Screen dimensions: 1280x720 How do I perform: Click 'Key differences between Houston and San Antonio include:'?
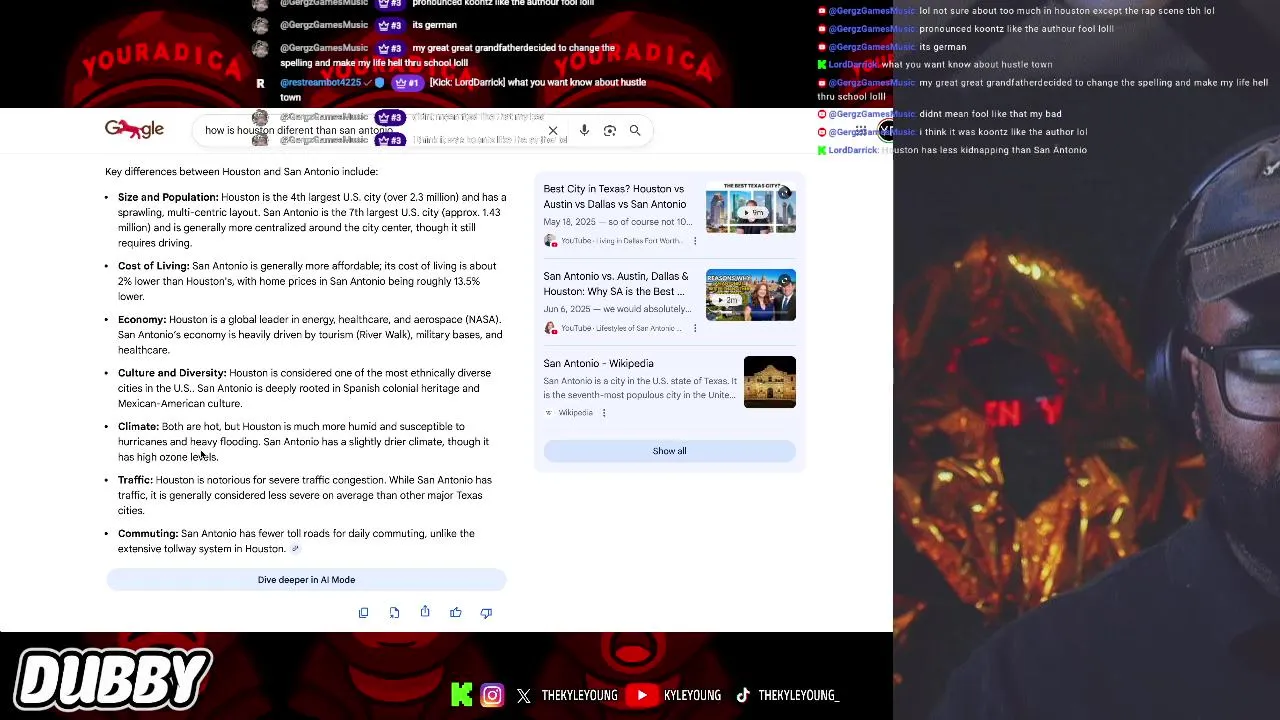(241, 172)
